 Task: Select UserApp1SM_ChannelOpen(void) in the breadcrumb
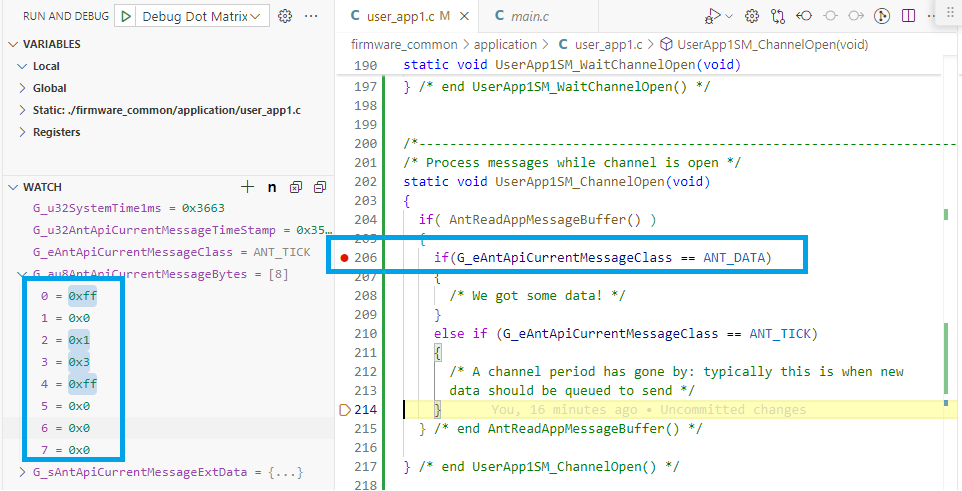[772, 44]
